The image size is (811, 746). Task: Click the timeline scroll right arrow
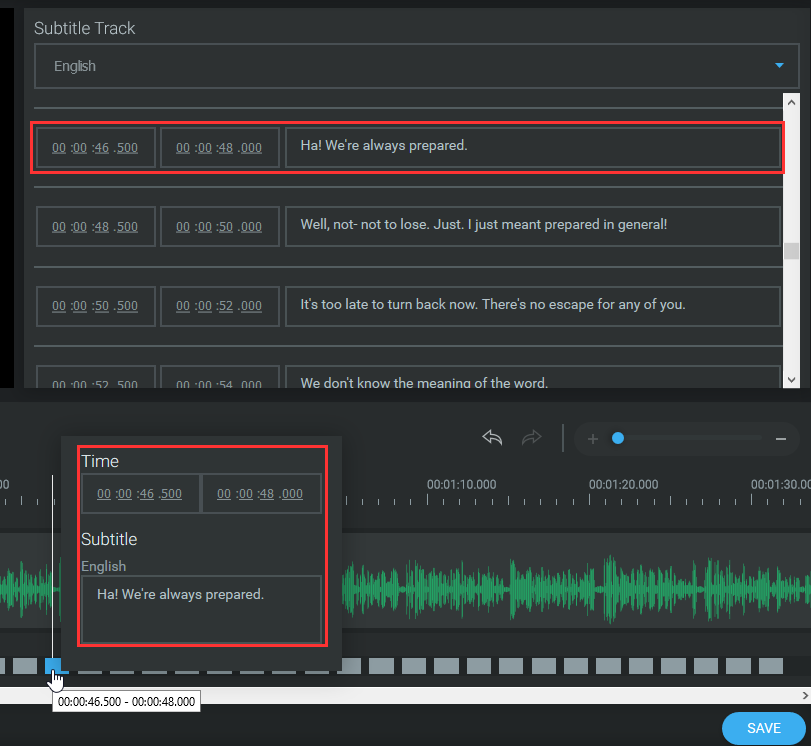click(x=805, y=695)
